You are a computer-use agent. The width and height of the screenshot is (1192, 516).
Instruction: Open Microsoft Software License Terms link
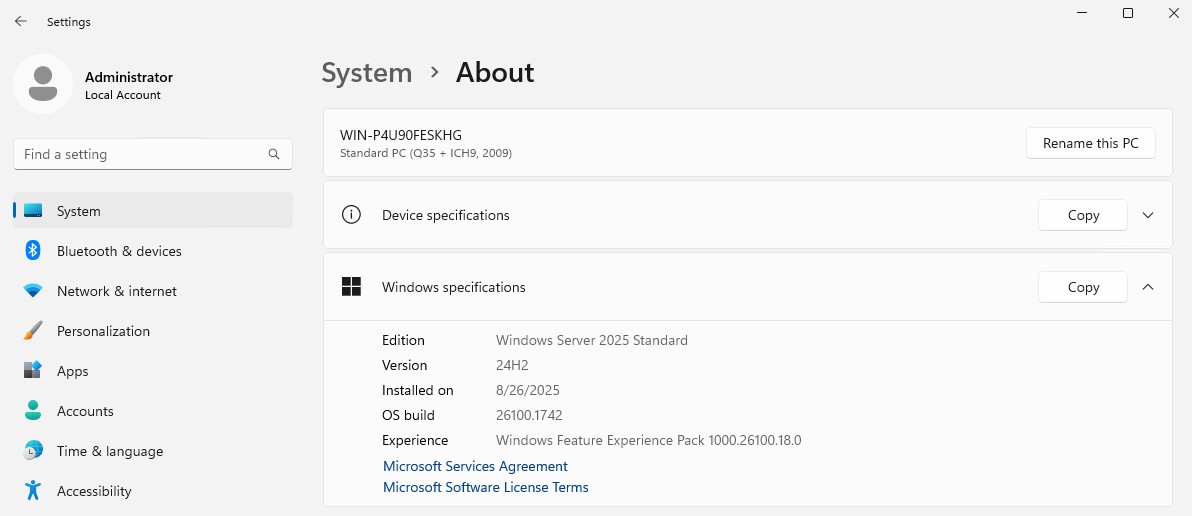pyautogui.click(x=486, y=487)
